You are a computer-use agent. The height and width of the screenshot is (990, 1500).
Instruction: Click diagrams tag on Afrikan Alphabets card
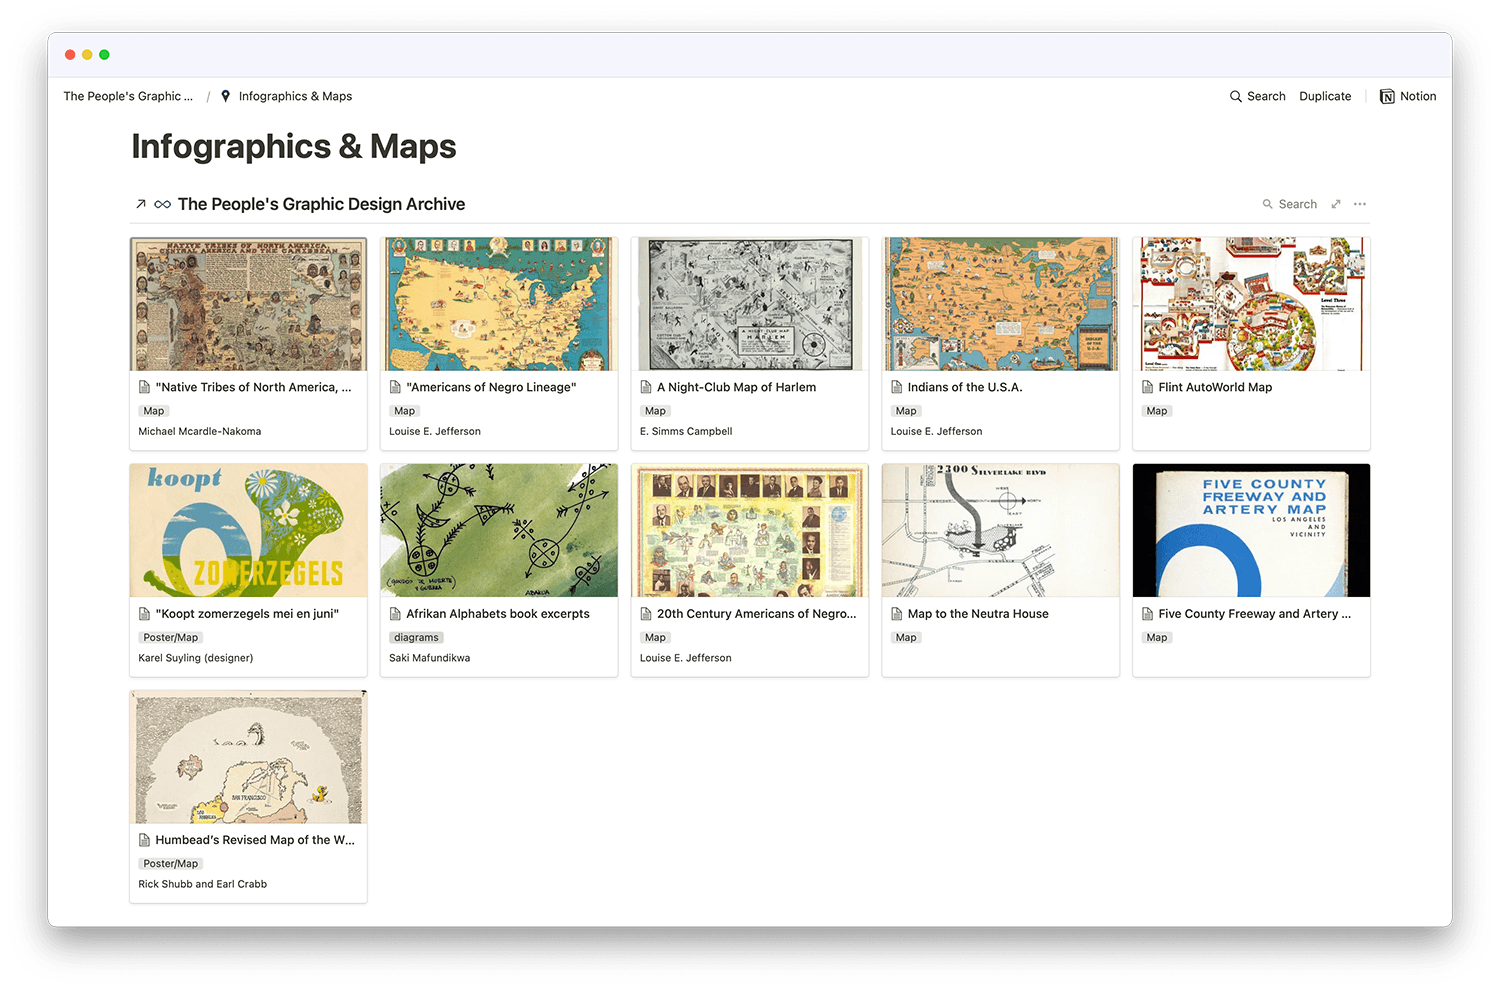click(x=416, y=637)
